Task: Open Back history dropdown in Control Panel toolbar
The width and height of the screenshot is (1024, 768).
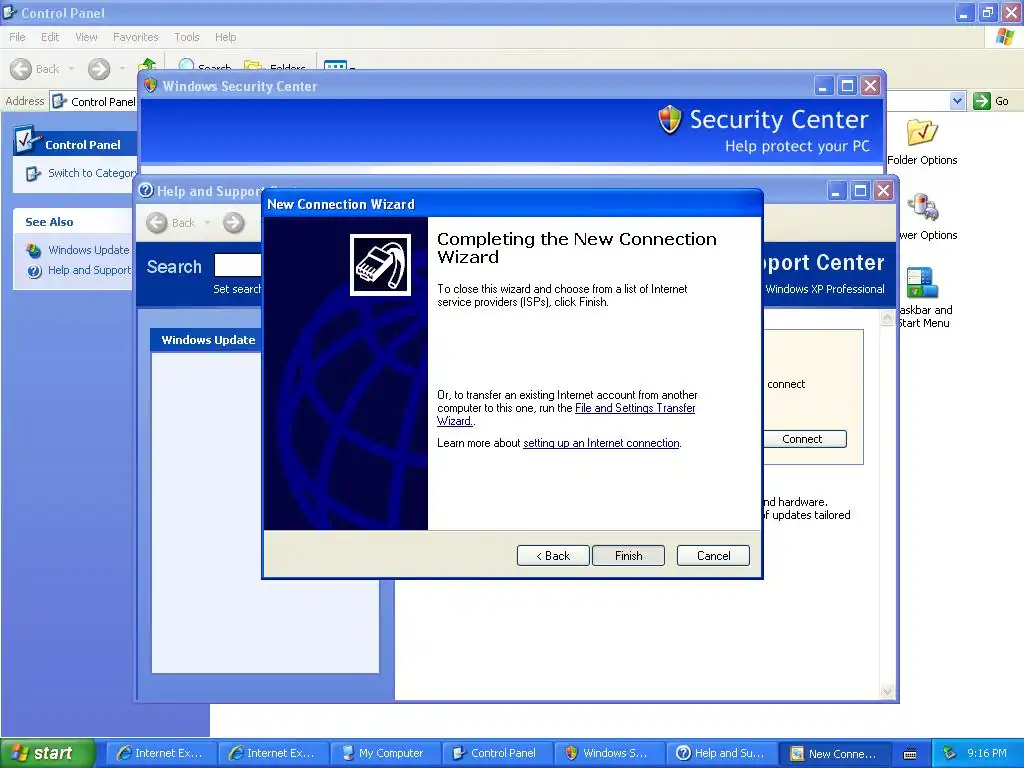Action: click(71, 69)
